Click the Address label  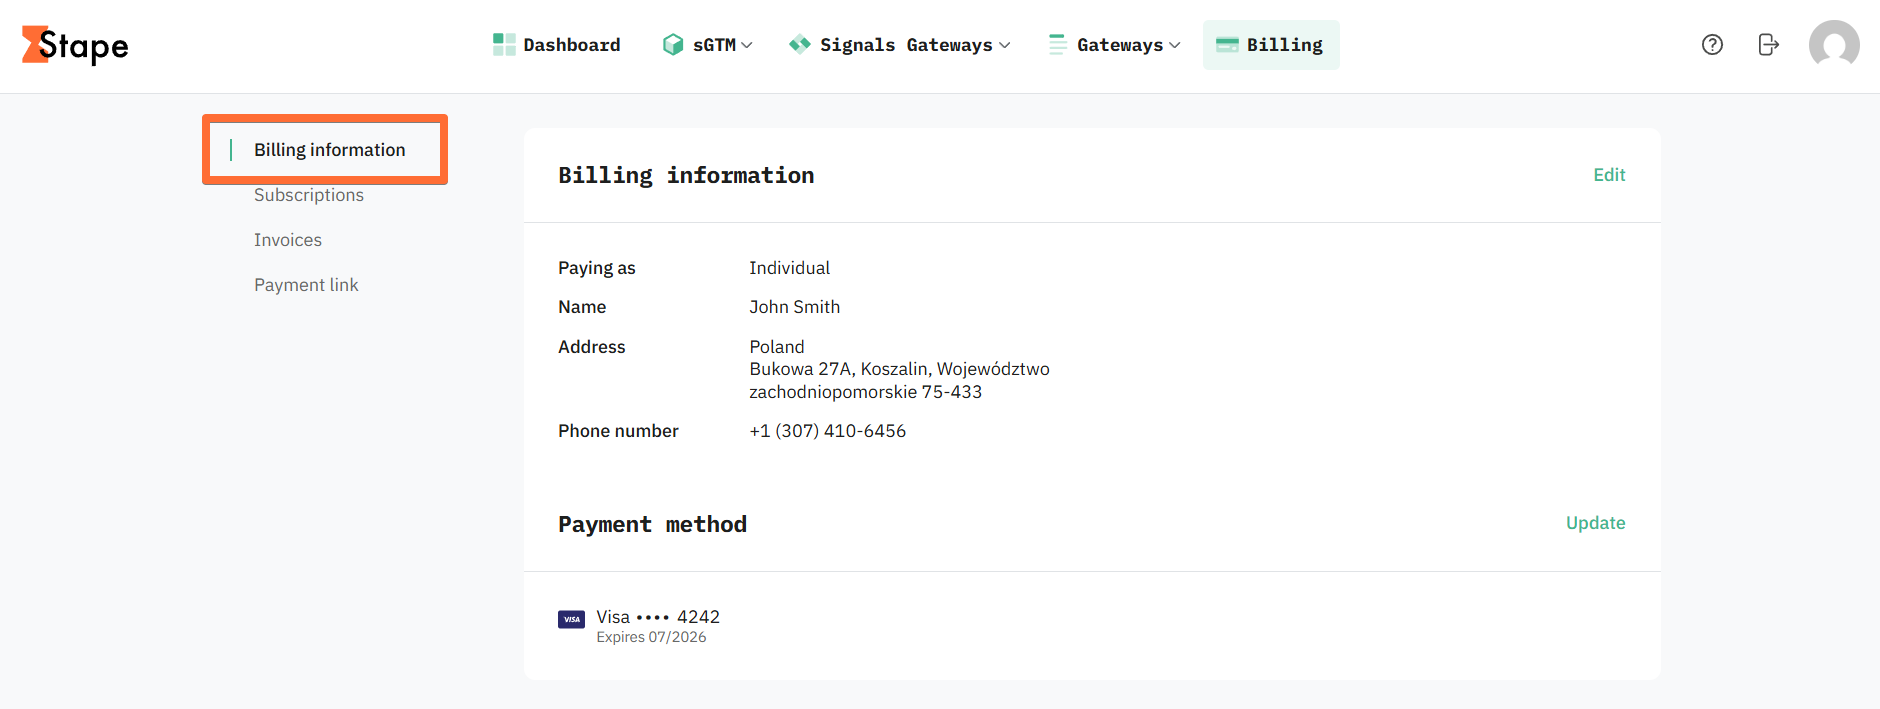pos(592,347)
